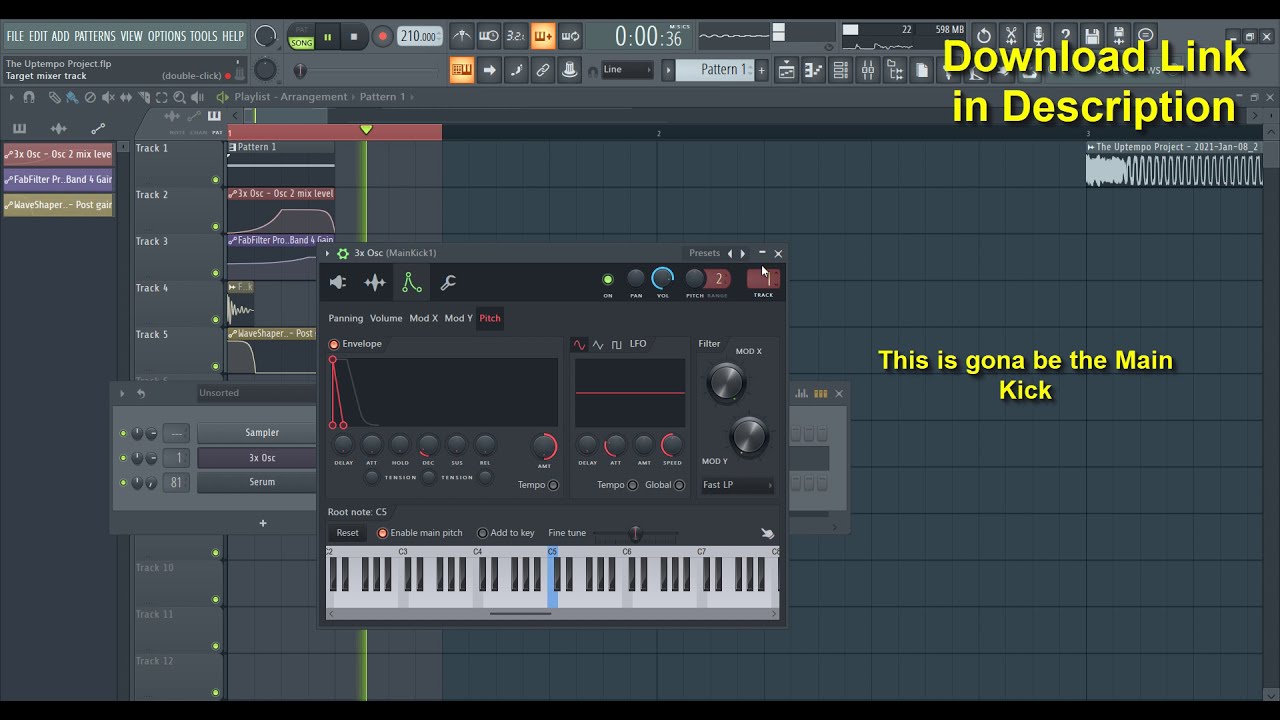Open 3x Osc sample settings waveform tab
Viewport: 1280px width, 720px height.
pos(375,283)
